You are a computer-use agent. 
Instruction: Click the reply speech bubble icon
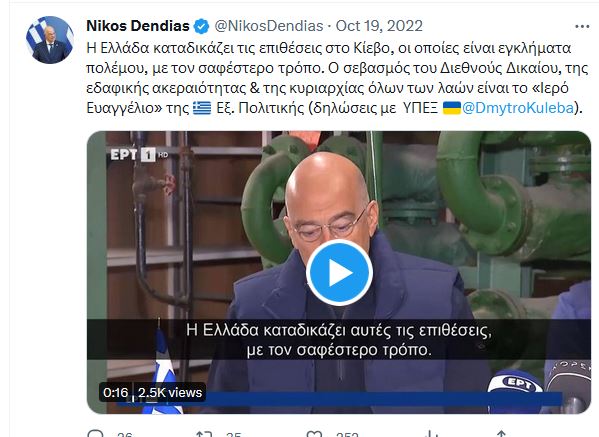click(95, 434)
